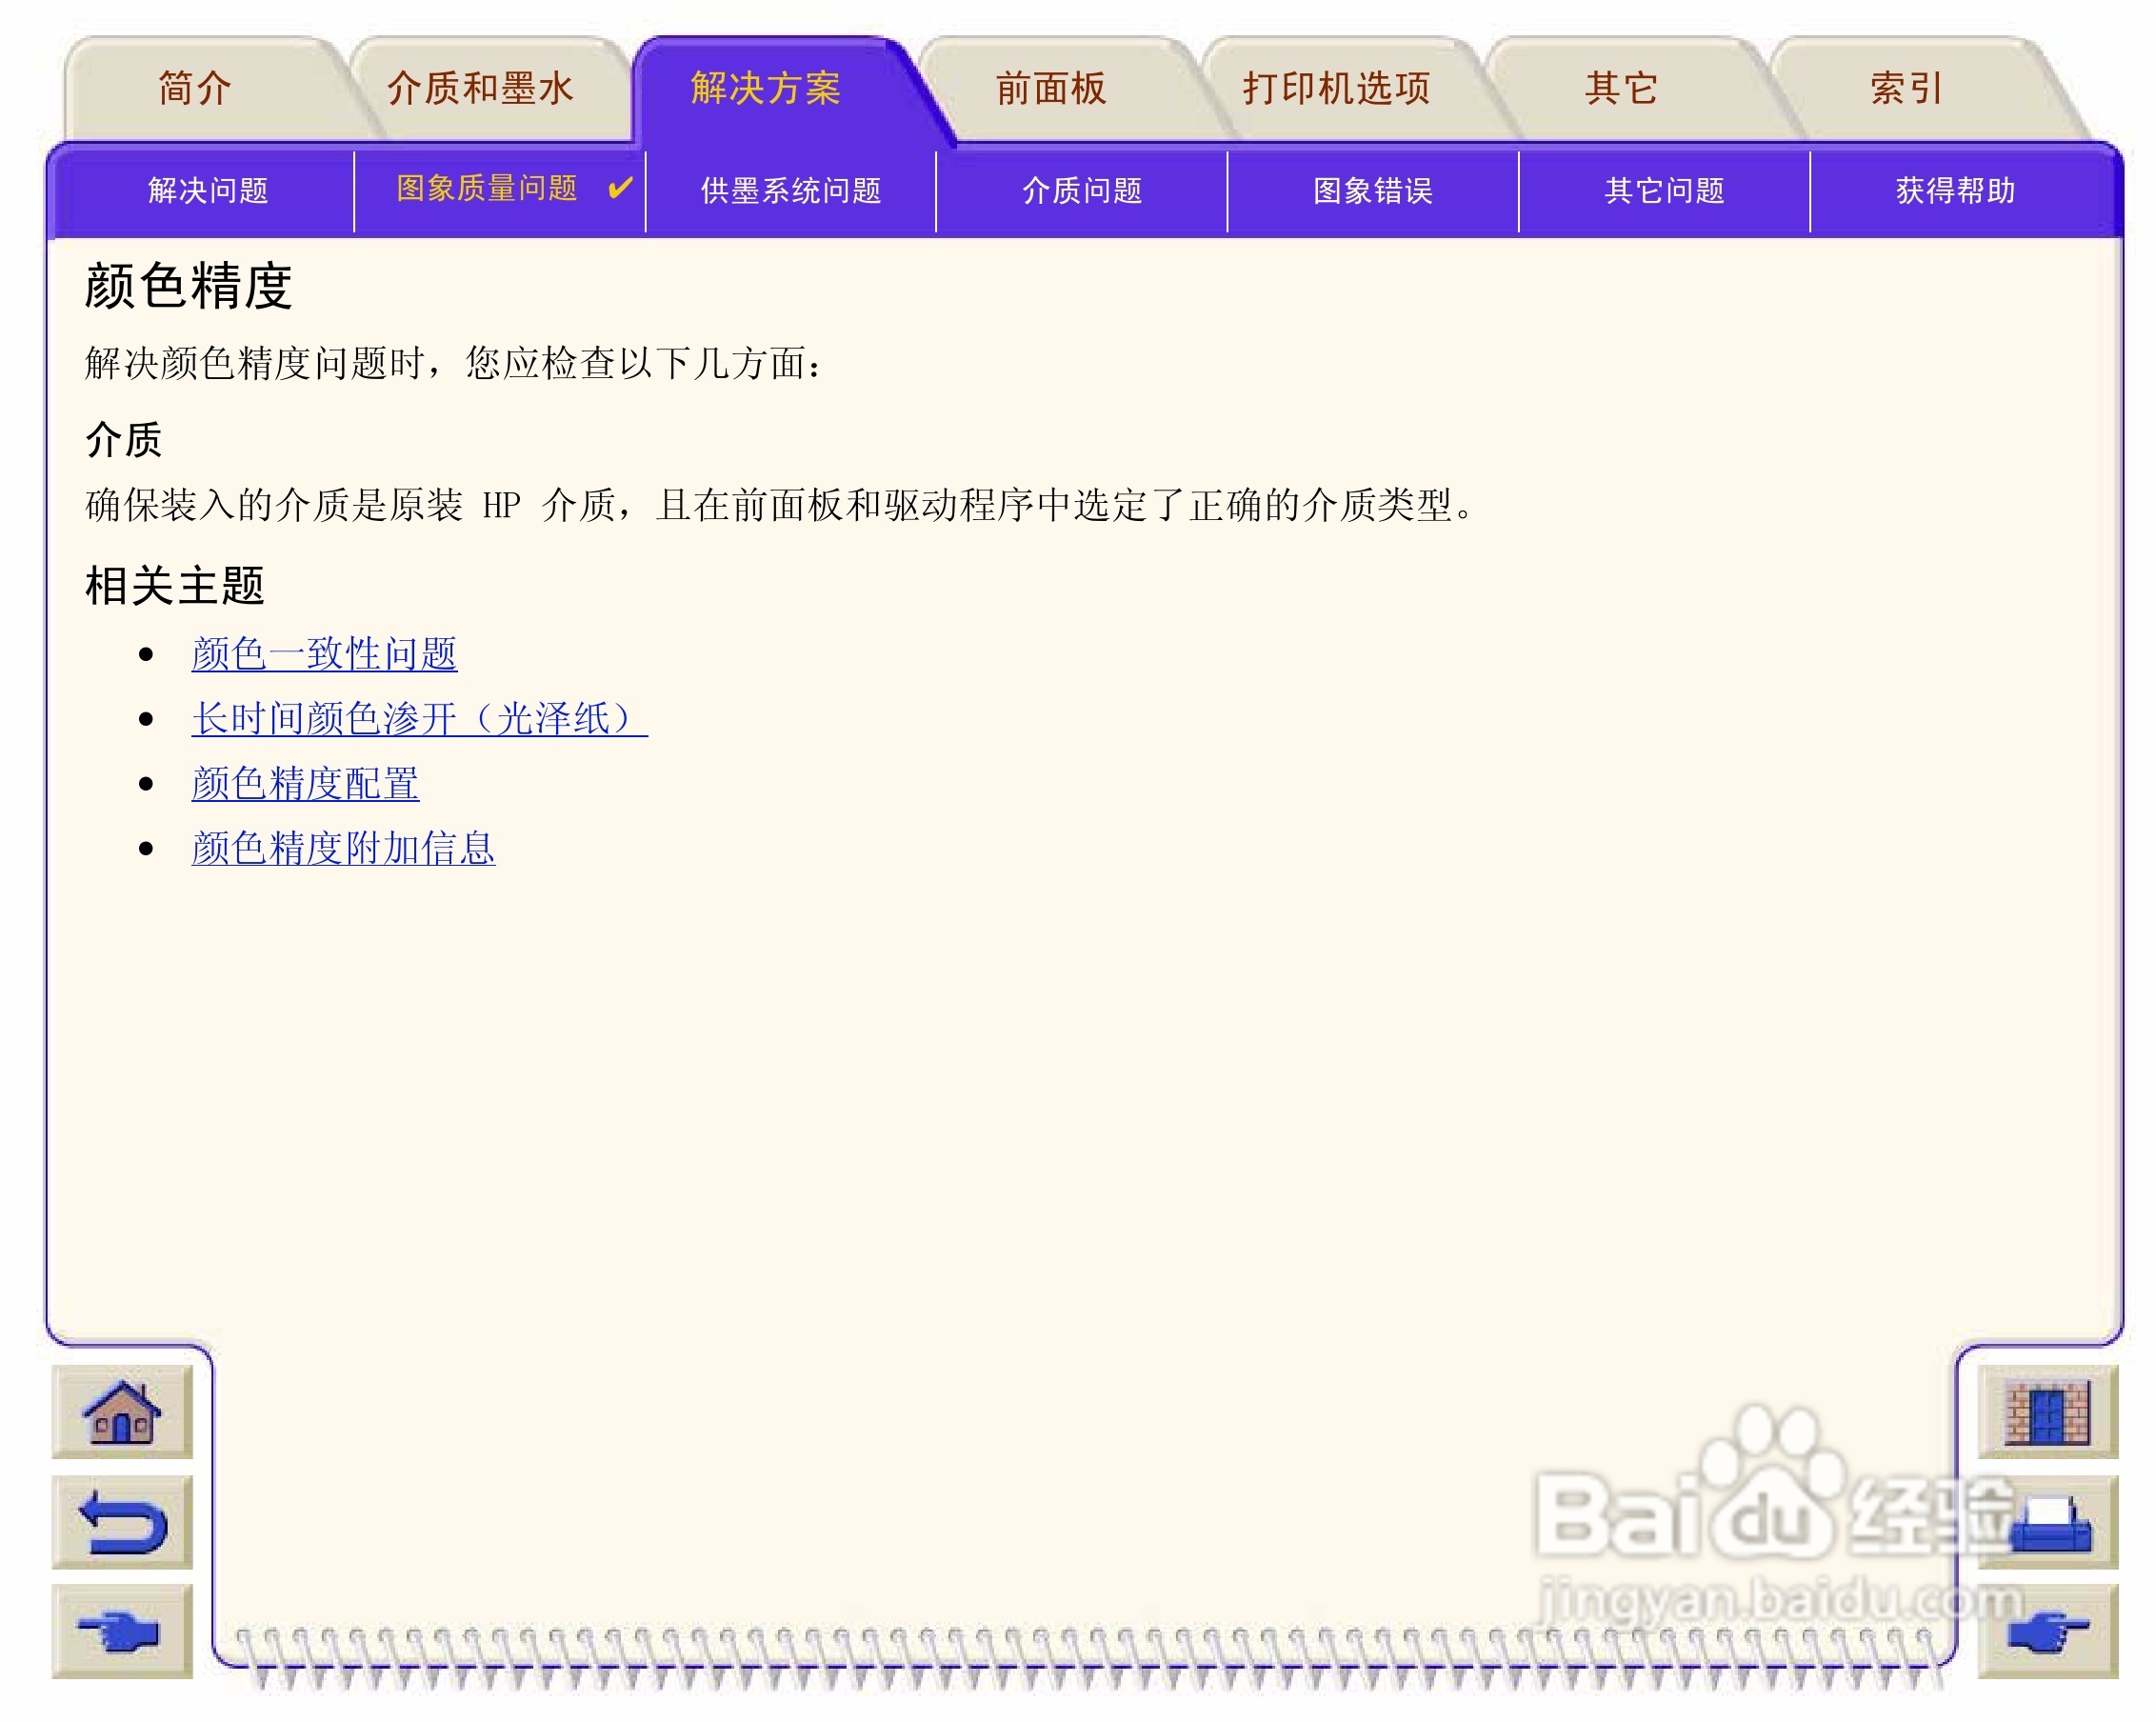Image resolution: width=2156 pixels, height=1722 pixels.
Task: Open the 颜色精度附加信息 link
Action: click(343, 848)
